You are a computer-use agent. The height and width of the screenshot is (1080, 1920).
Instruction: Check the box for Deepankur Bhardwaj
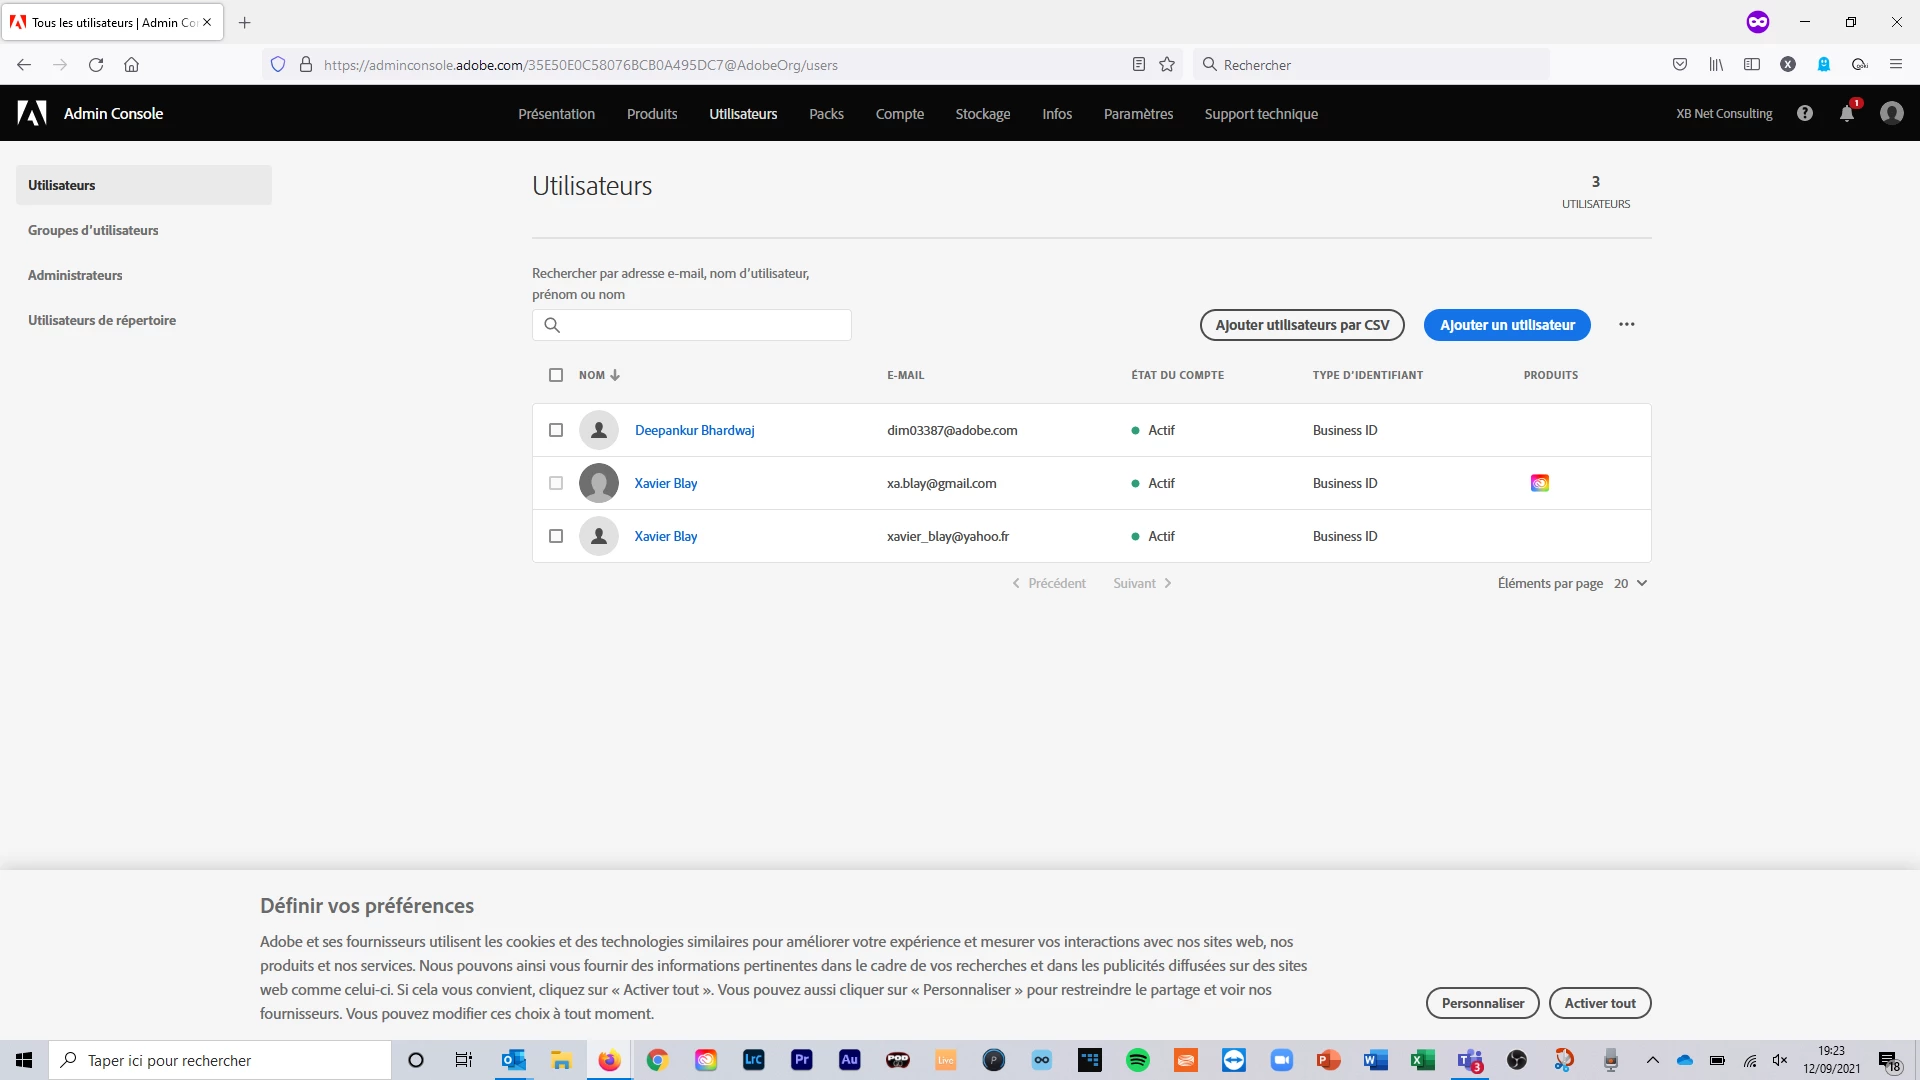(x=556, y=430)
